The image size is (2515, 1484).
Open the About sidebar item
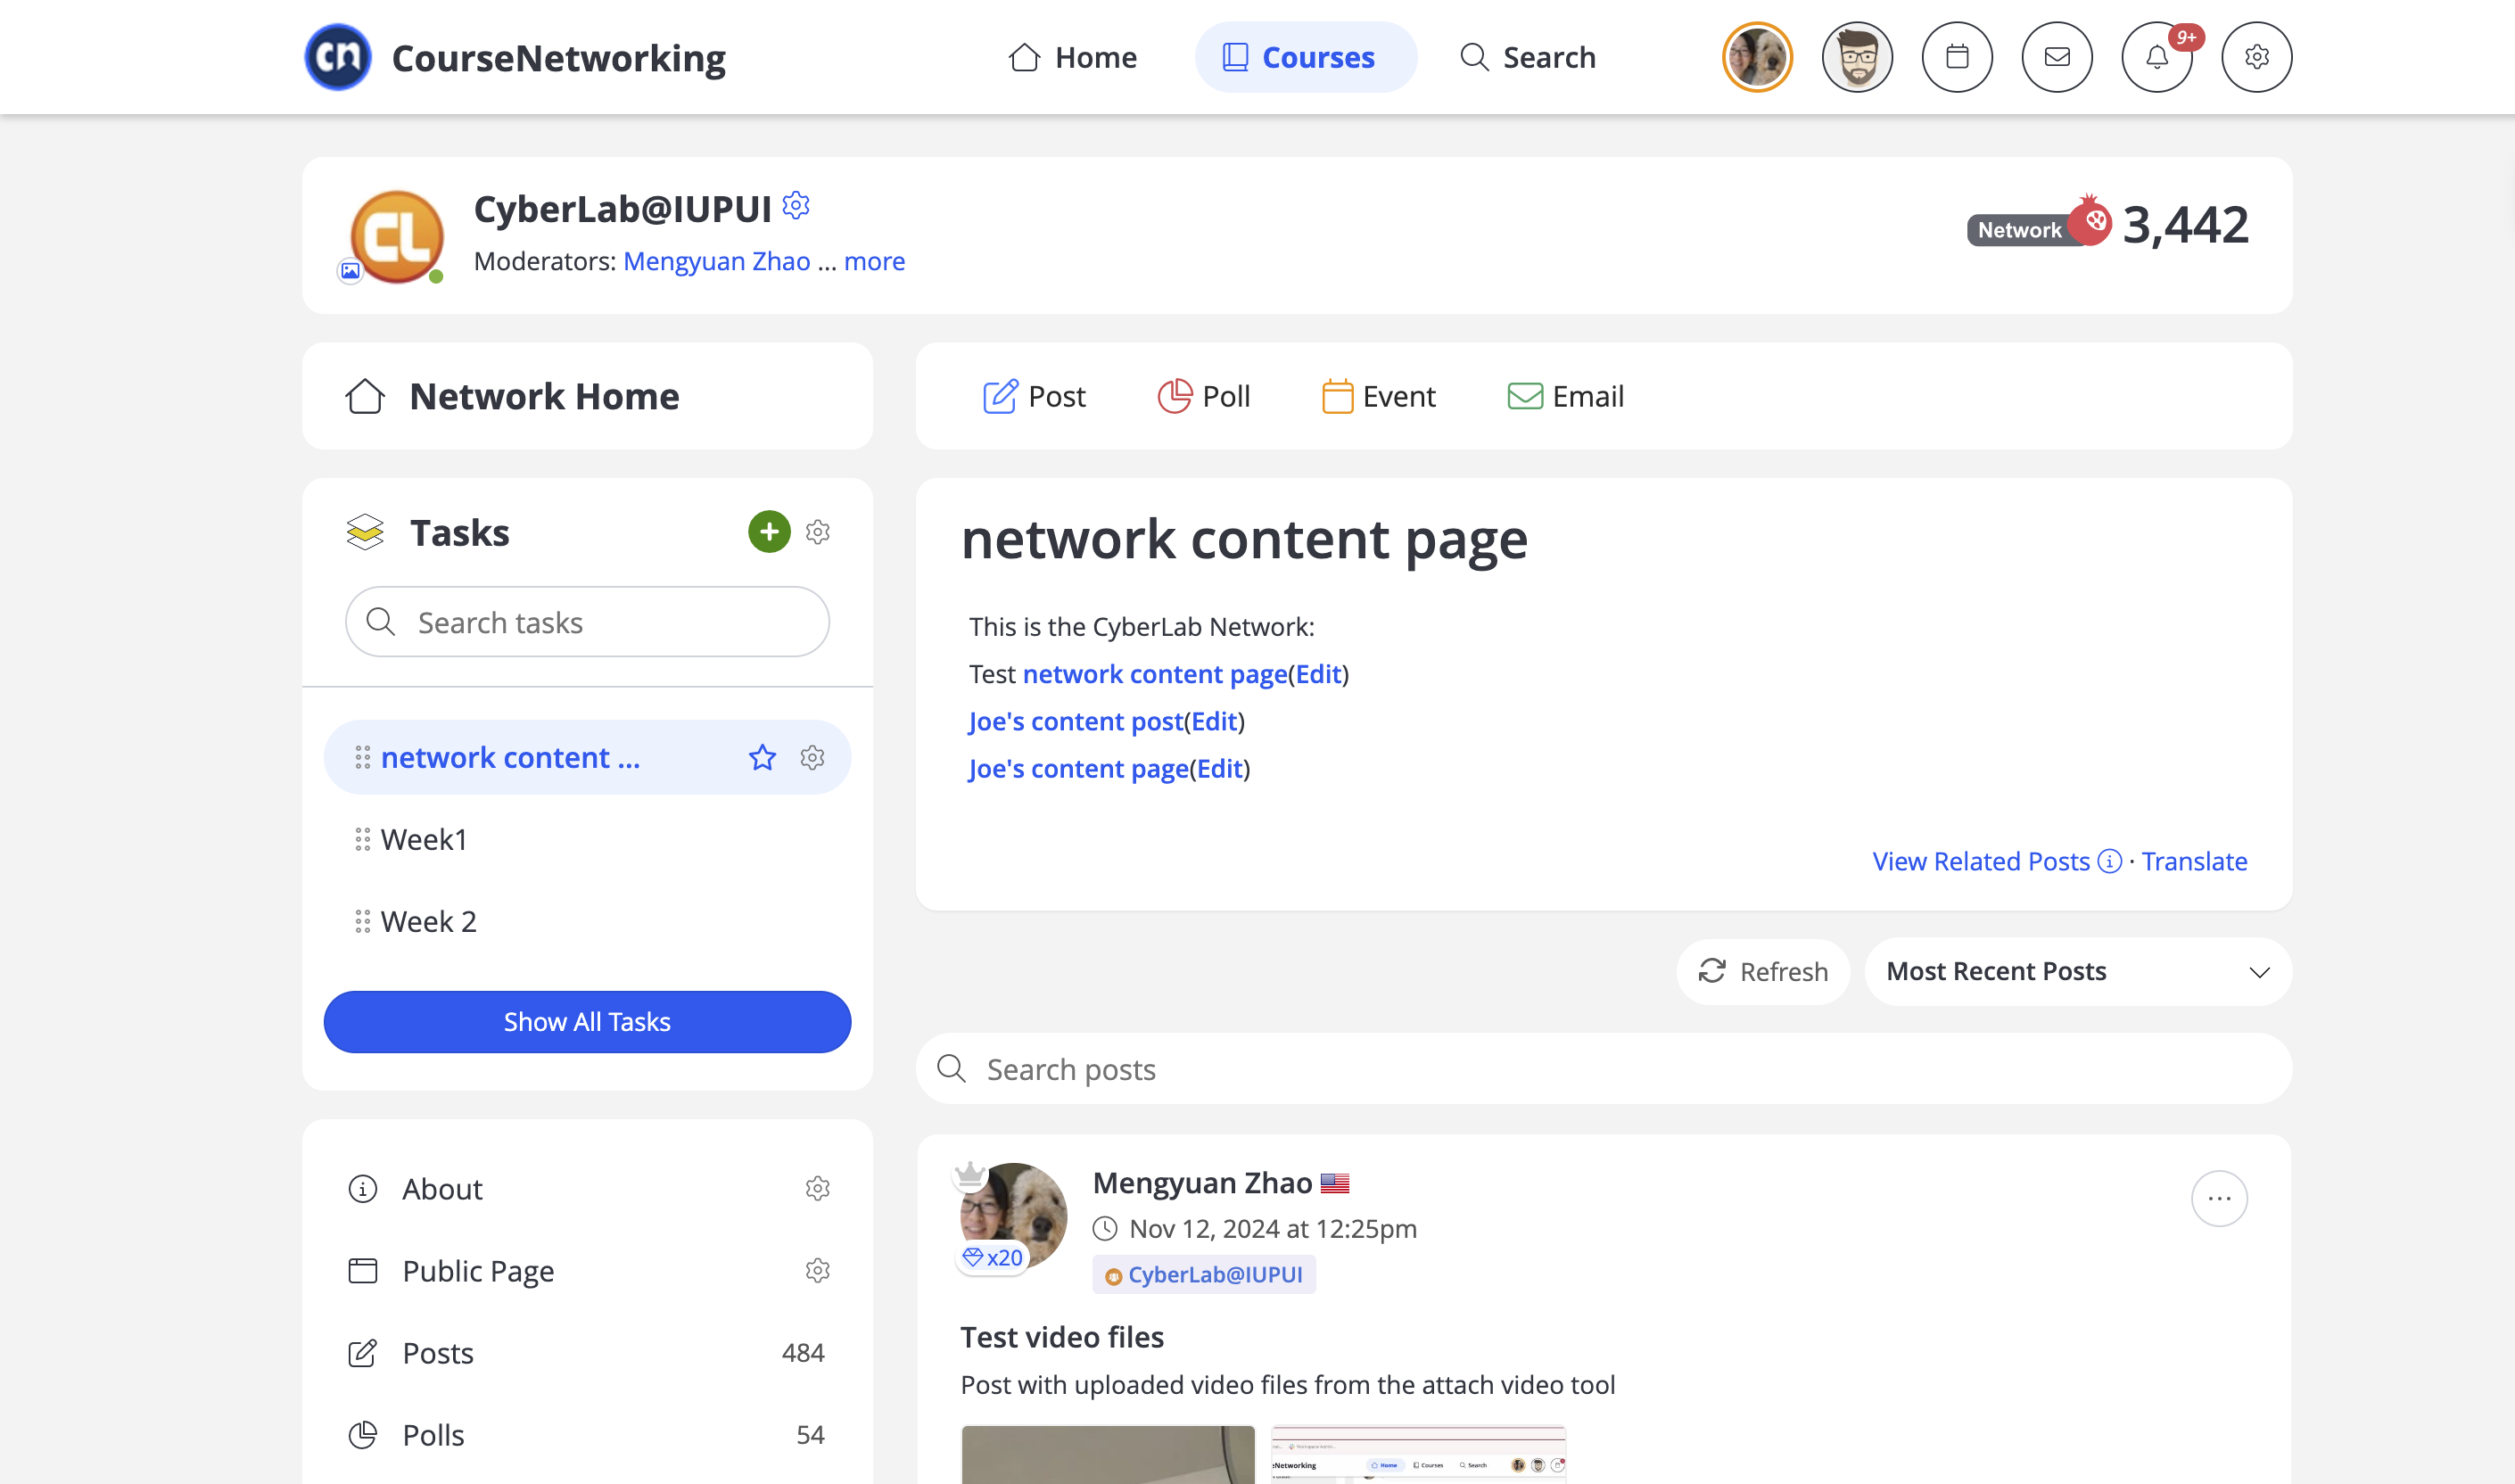click(x=442, y=1188)
